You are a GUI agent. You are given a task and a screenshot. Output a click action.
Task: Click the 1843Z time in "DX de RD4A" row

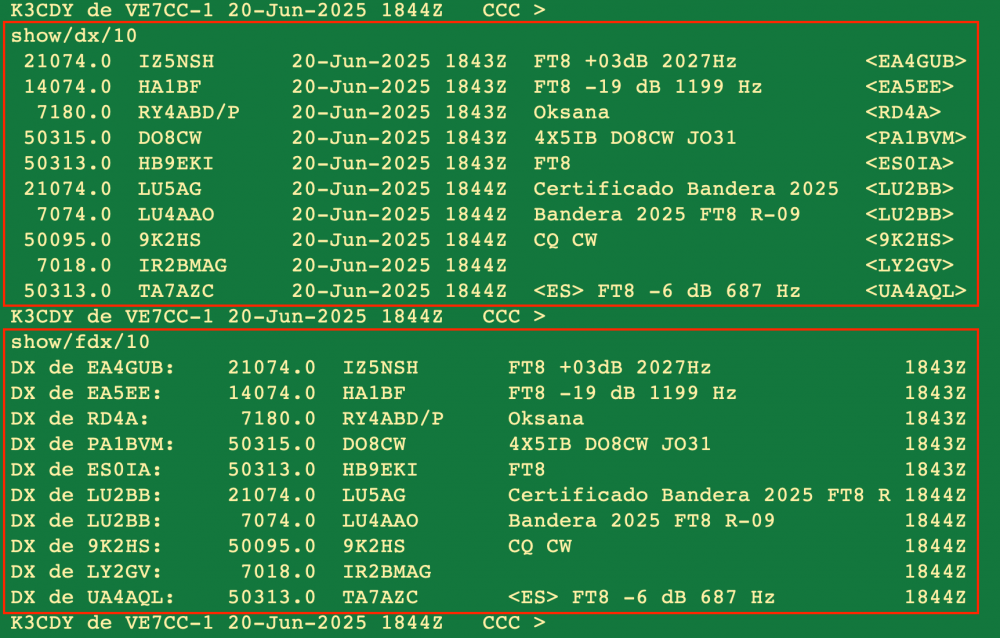pyautogui.click(x=935, y=419)
